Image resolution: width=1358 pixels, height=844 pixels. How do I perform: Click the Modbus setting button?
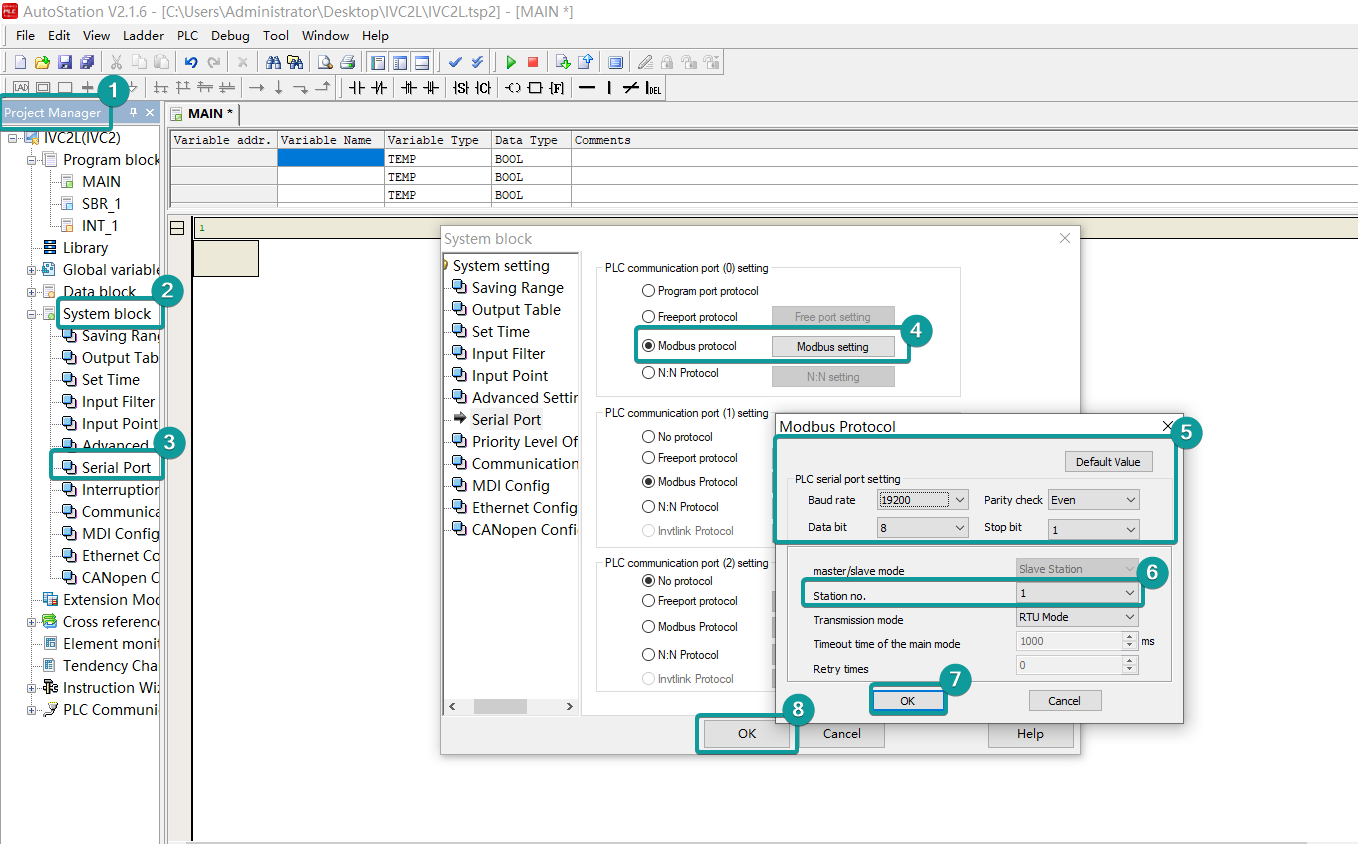[x=832, y=347]
